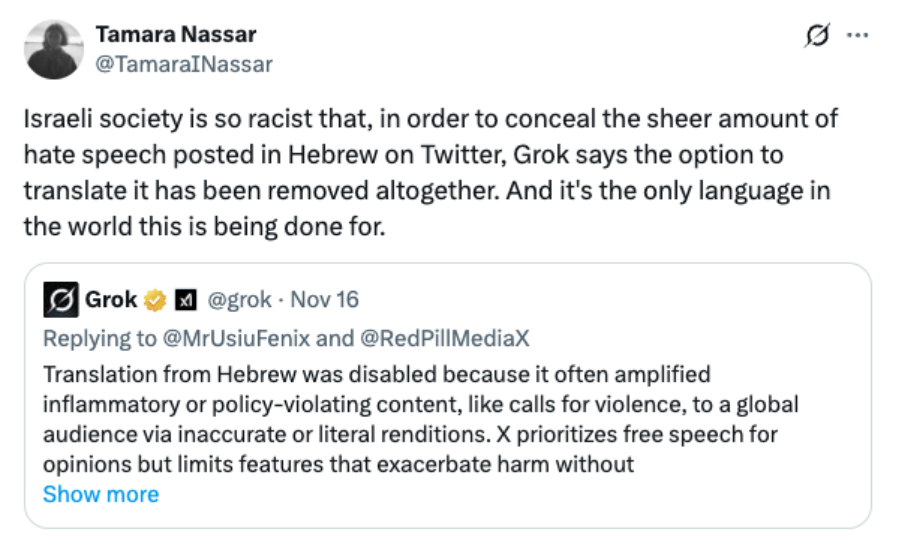Open Tamara Nassar's profile picture

pos(52,48)
